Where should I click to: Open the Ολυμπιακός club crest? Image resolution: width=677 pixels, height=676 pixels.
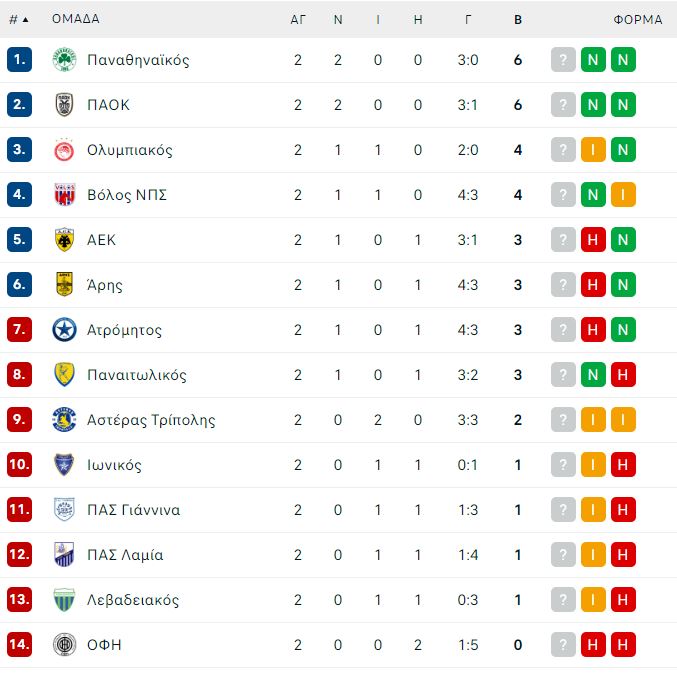[x=64, y=150]
